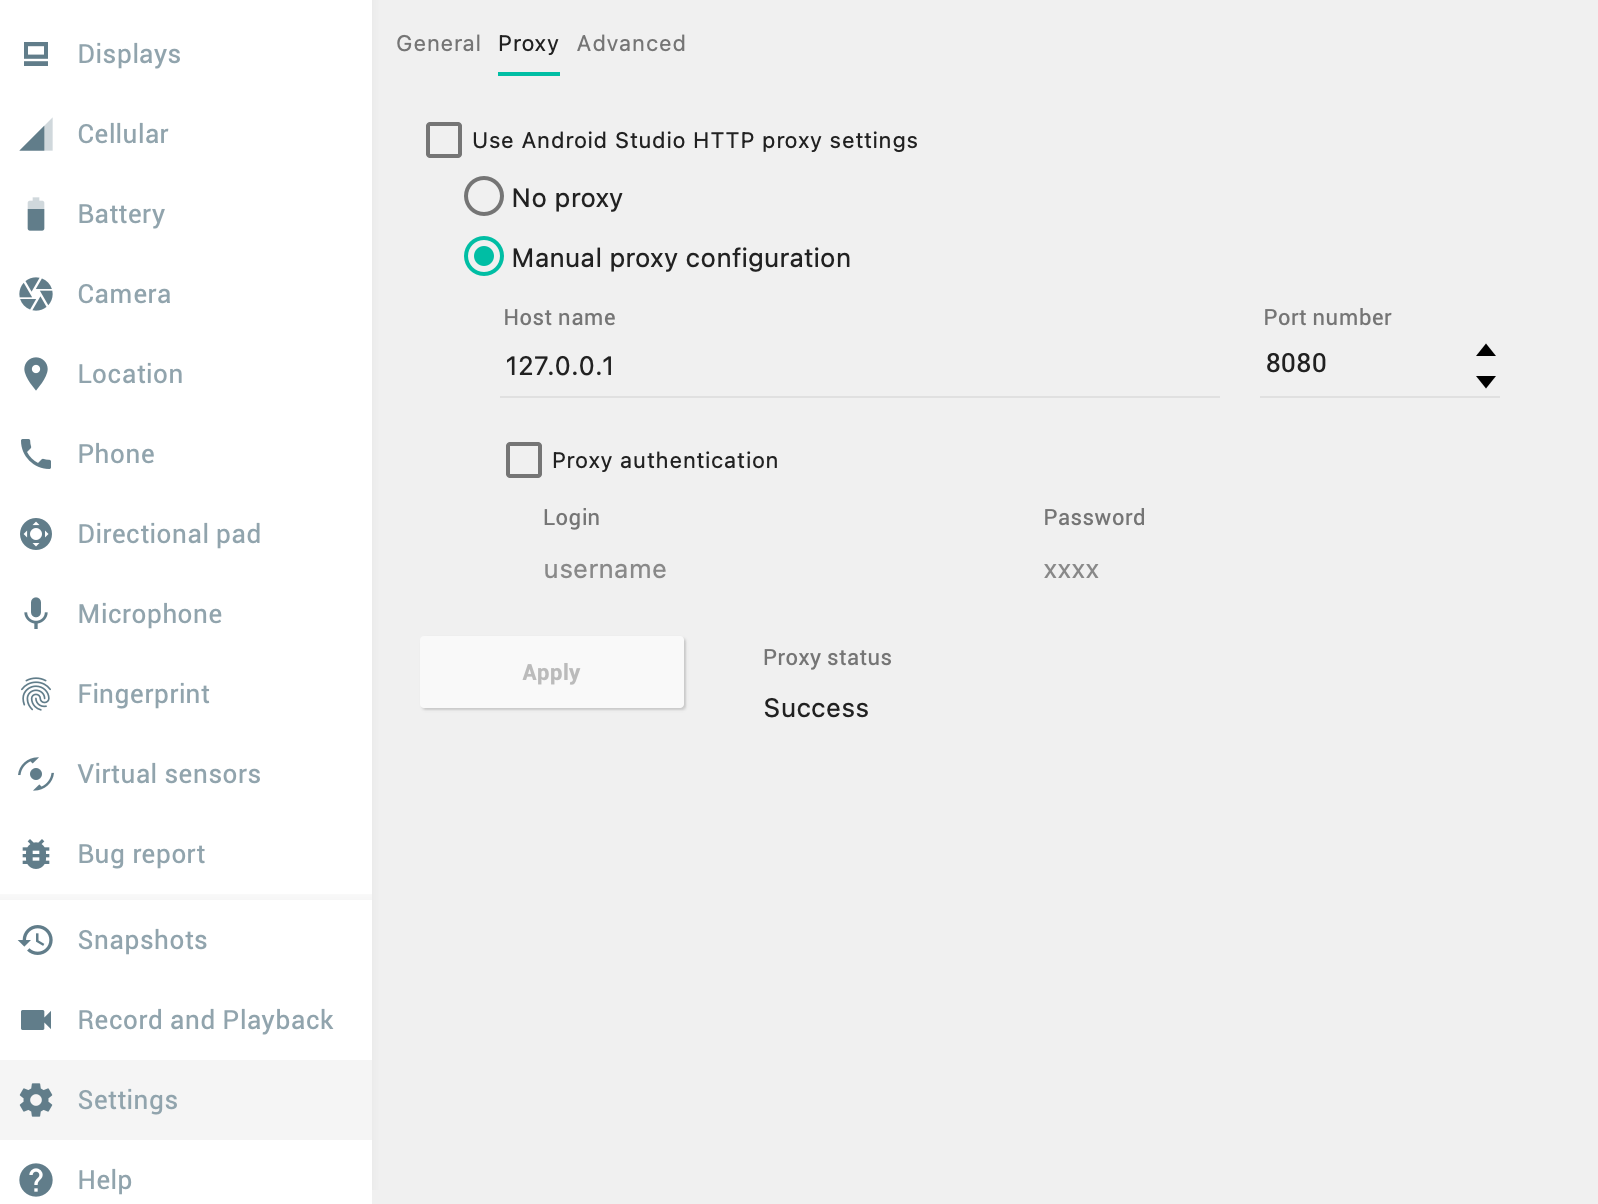Open the Bug report icon
Screen dimensions: 1598x1204
(37, 854)
